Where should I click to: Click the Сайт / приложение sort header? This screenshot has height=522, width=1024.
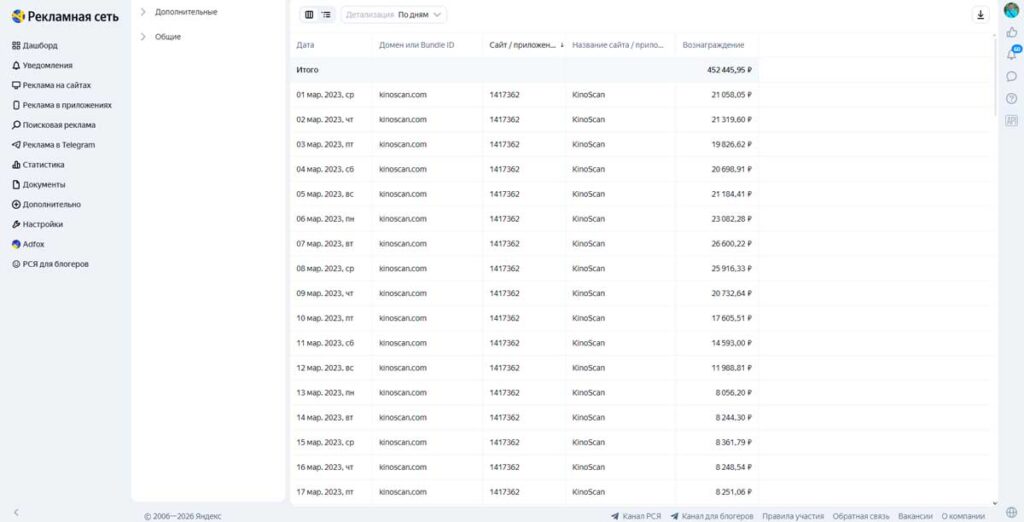point(526,45)
